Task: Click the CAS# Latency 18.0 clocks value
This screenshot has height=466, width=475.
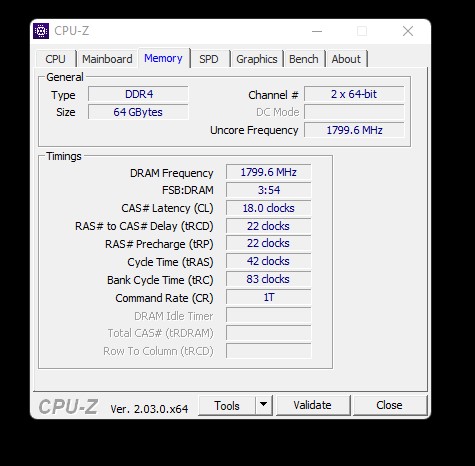Action: click(269, 208)
